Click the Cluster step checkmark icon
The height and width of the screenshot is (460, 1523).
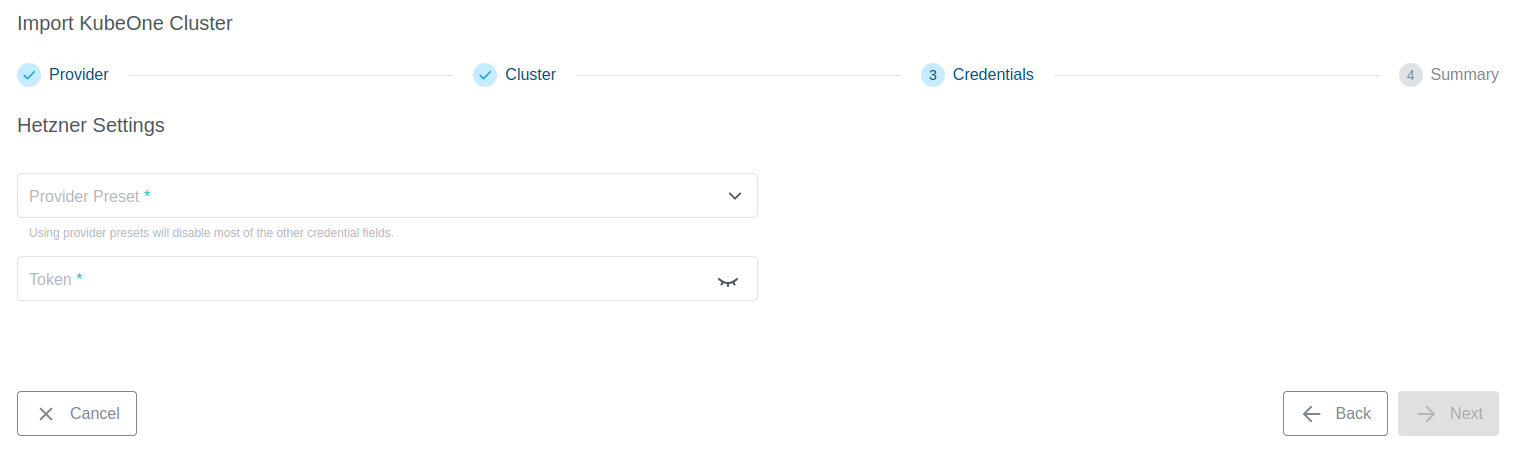point(485,75)
